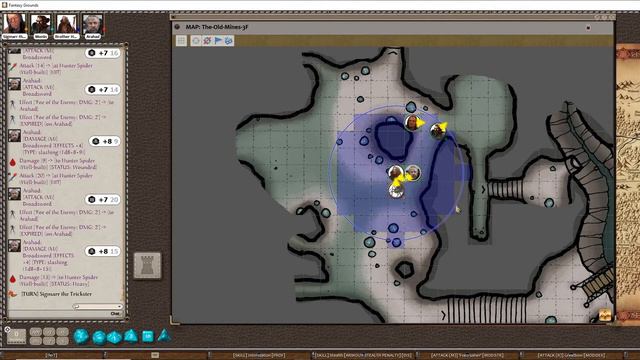Click the small icon at the map's bottom-right corner

point(605,316)
